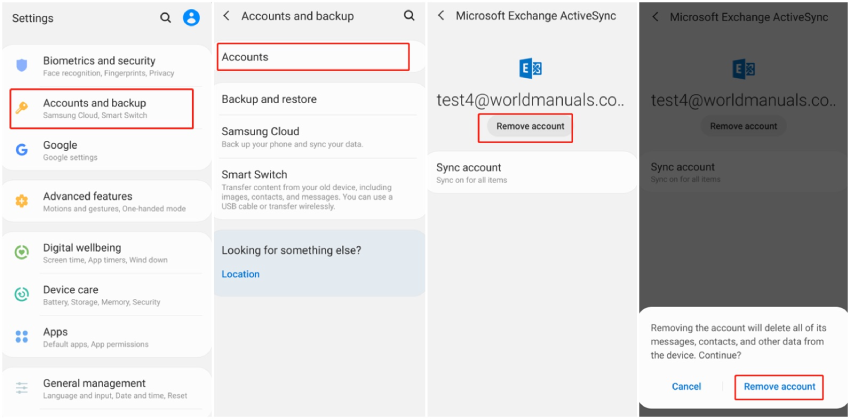
Task: Tap search icon in Accounts and backup
Action: 408,16
